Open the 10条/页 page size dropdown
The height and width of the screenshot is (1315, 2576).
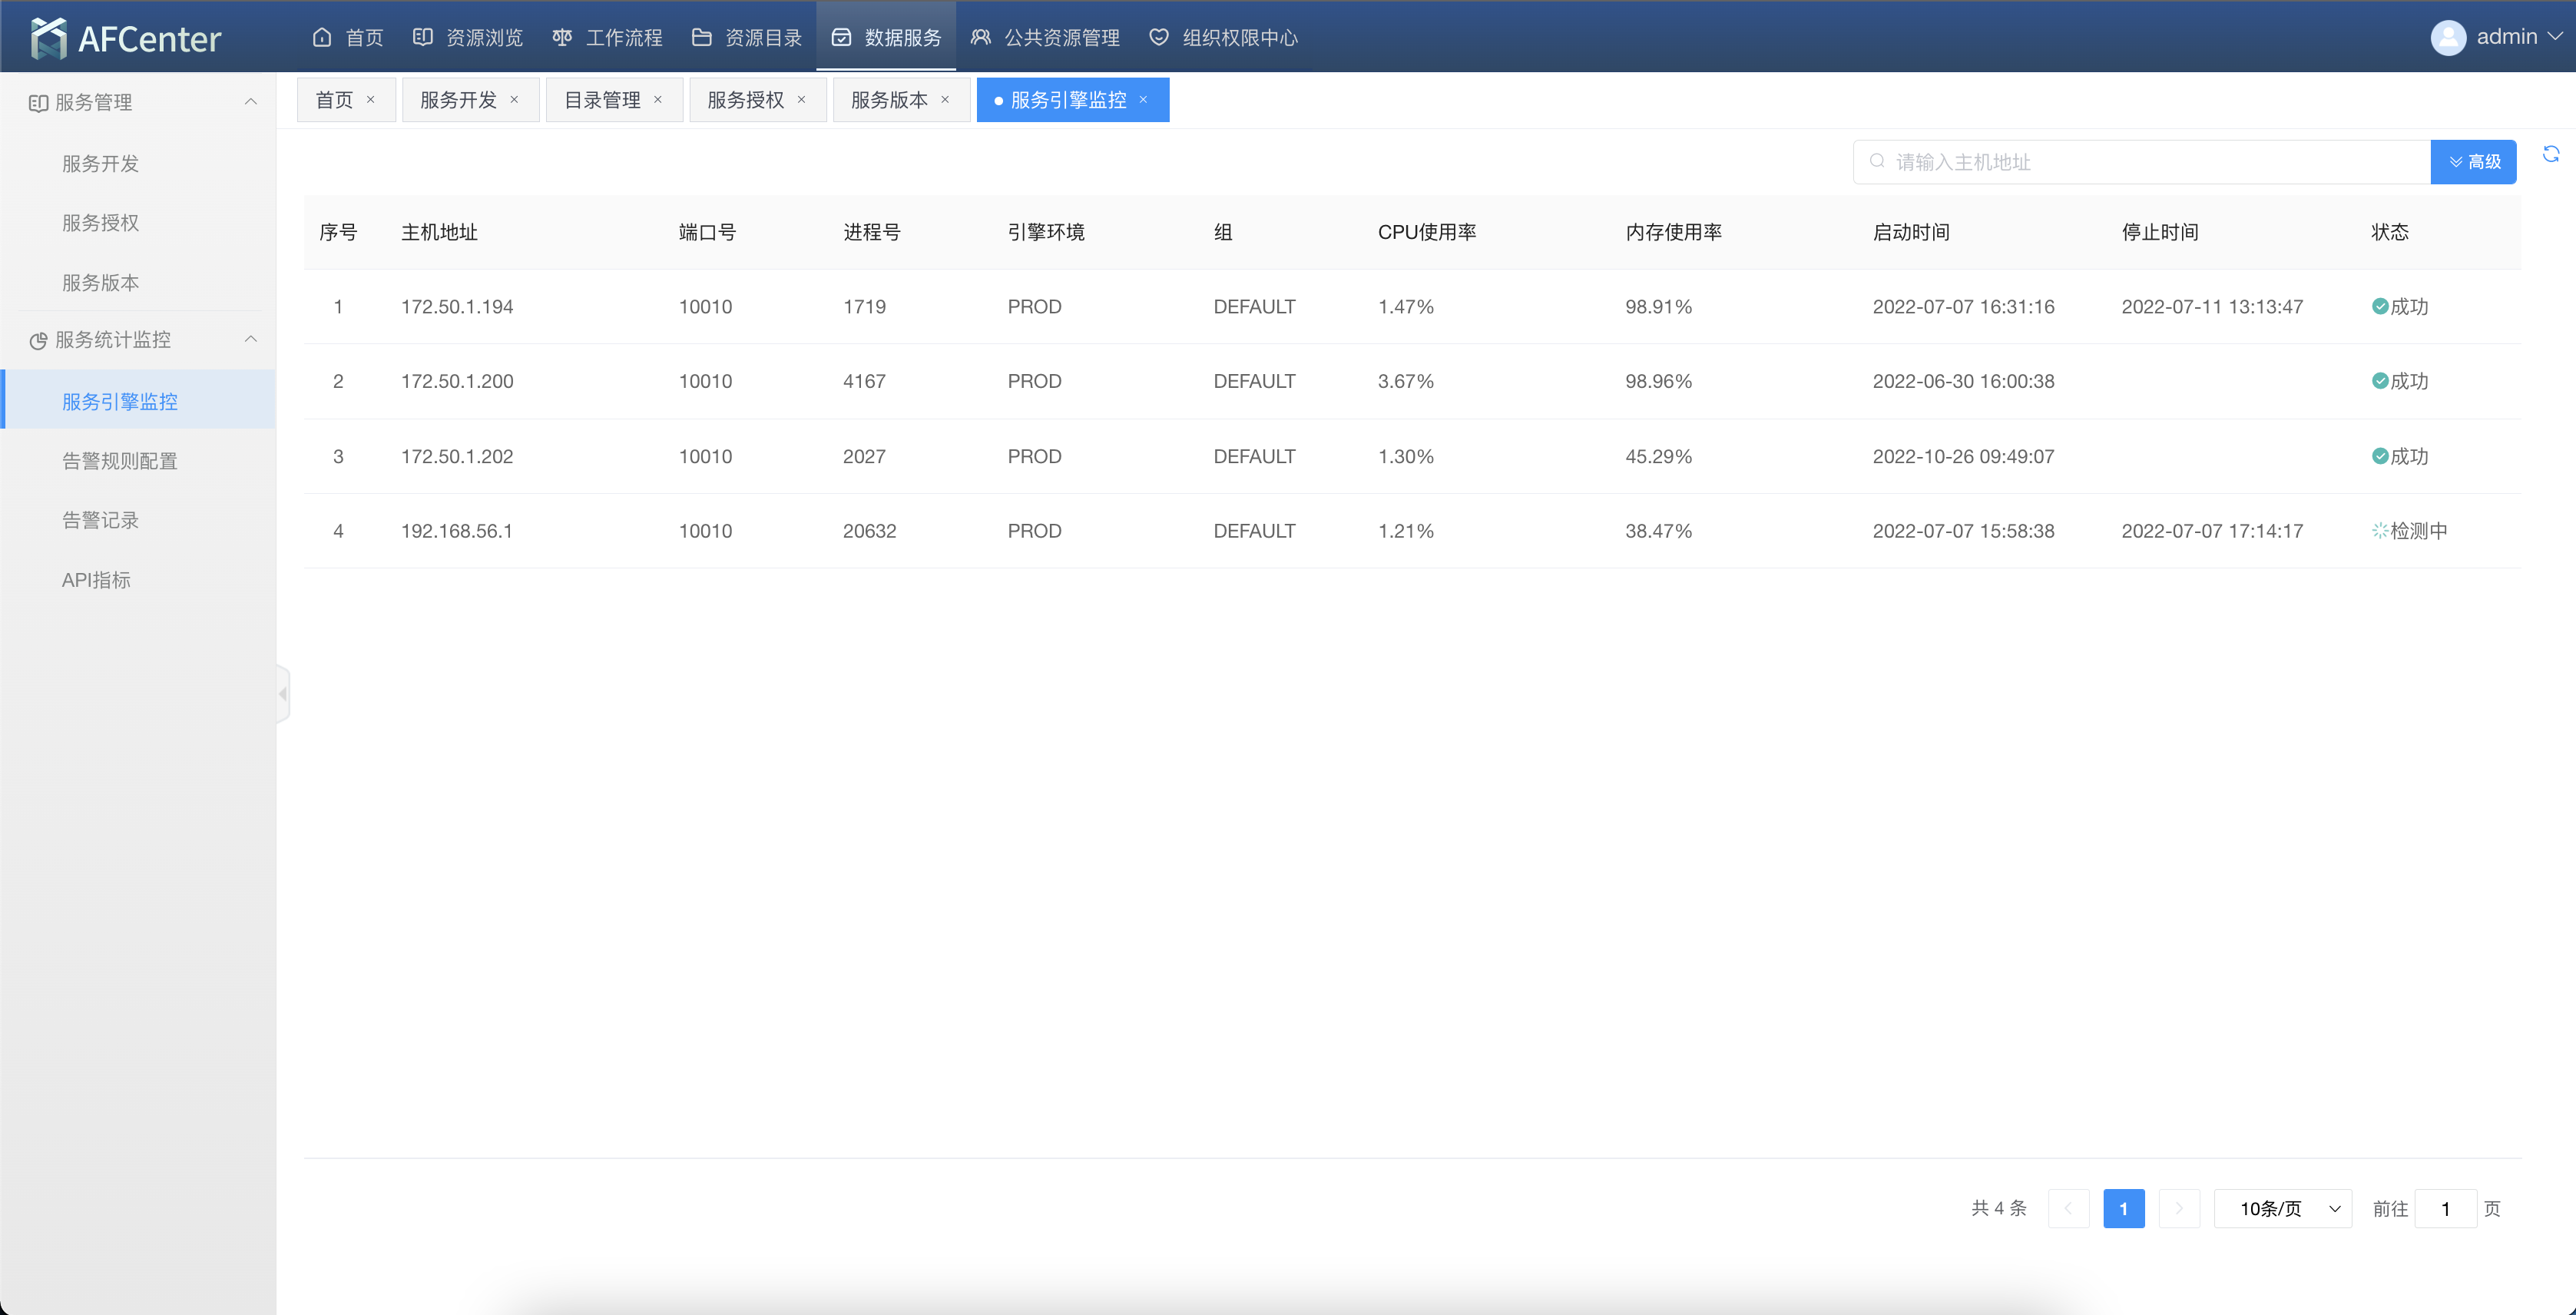pyautogui.click(x=2283, y=1208)
